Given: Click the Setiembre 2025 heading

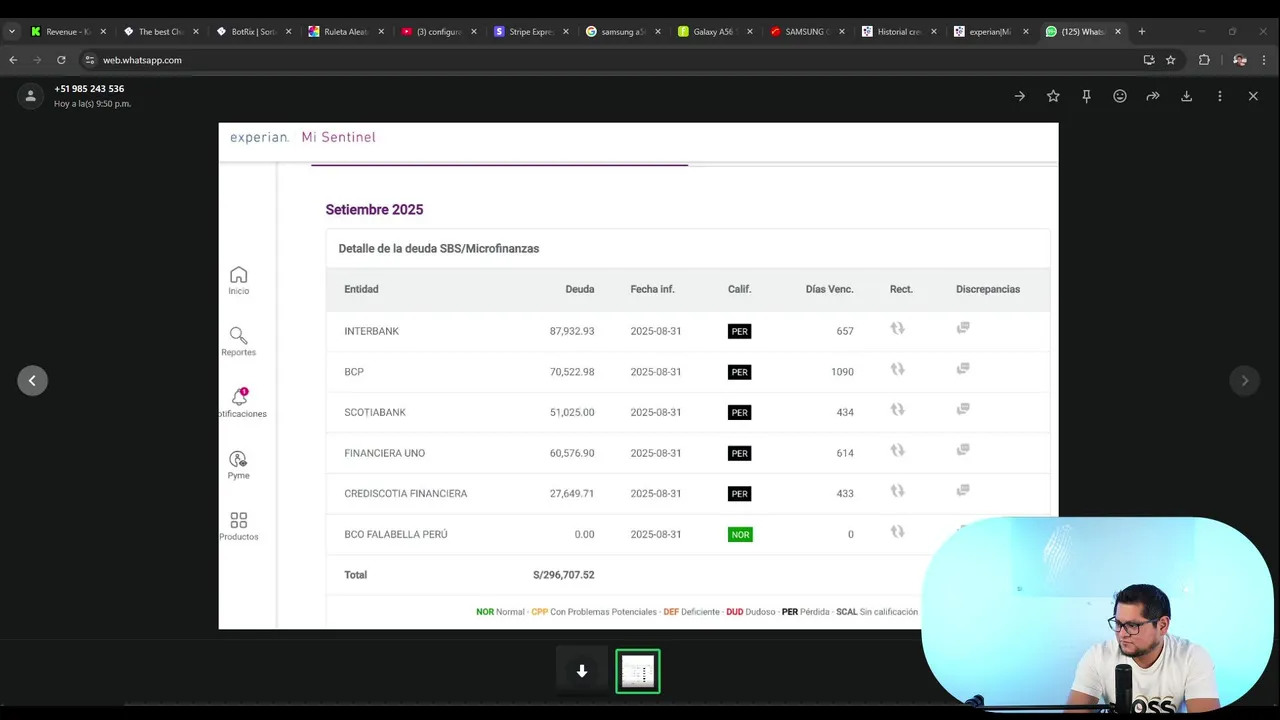Looking at the screenshot, I should (x=374, y=210).
